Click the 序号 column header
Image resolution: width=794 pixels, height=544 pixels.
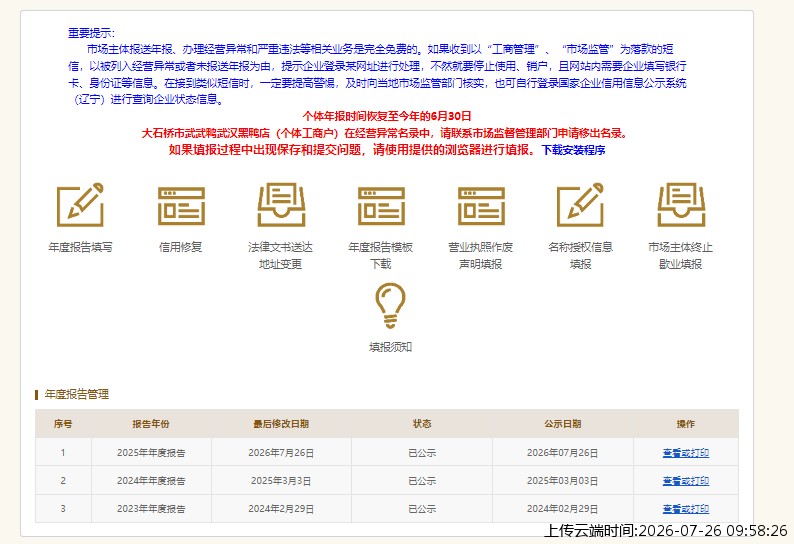(x=63, y=424)
